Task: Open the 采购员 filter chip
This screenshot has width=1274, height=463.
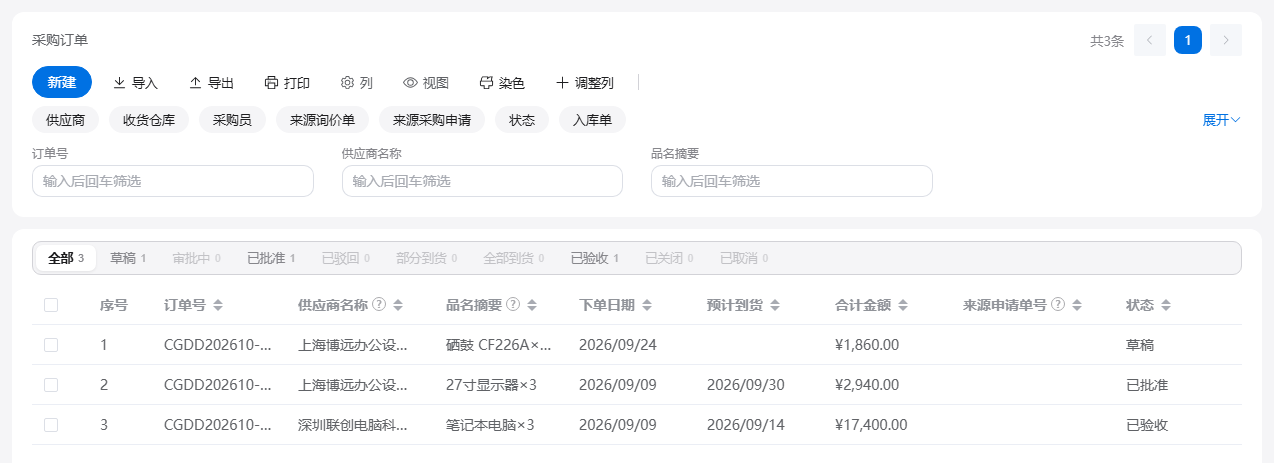Action: pos(232,120)
